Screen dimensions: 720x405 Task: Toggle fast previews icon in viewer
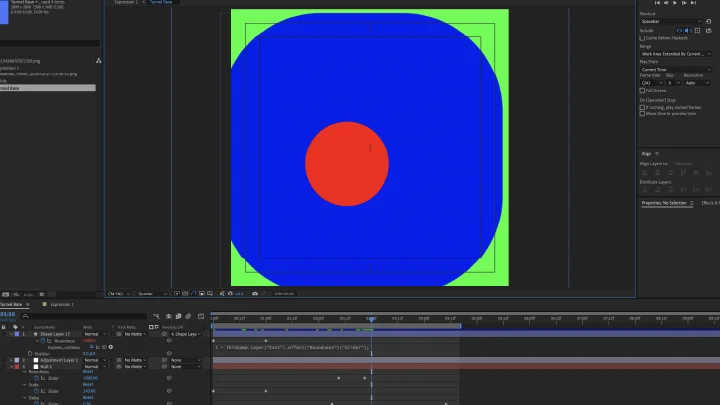(x=177, y=294)
